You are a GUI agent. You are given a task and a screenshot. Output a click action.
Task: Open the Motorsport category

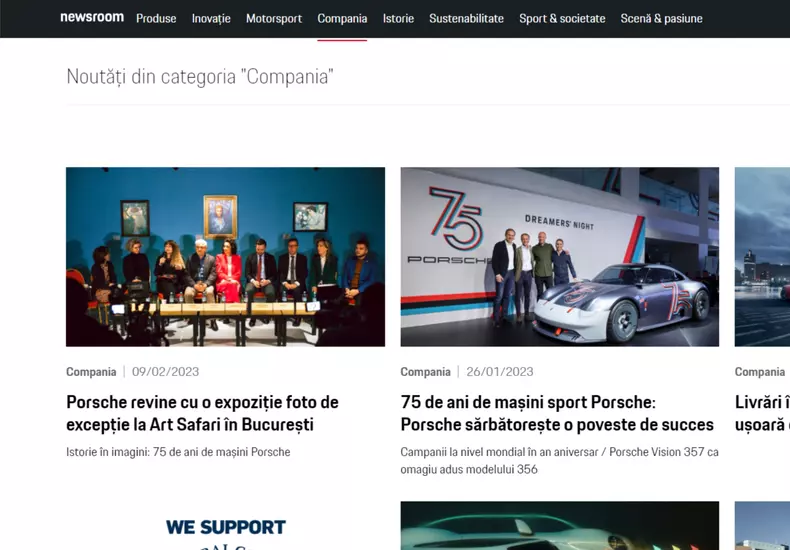[x=274, y=19]
